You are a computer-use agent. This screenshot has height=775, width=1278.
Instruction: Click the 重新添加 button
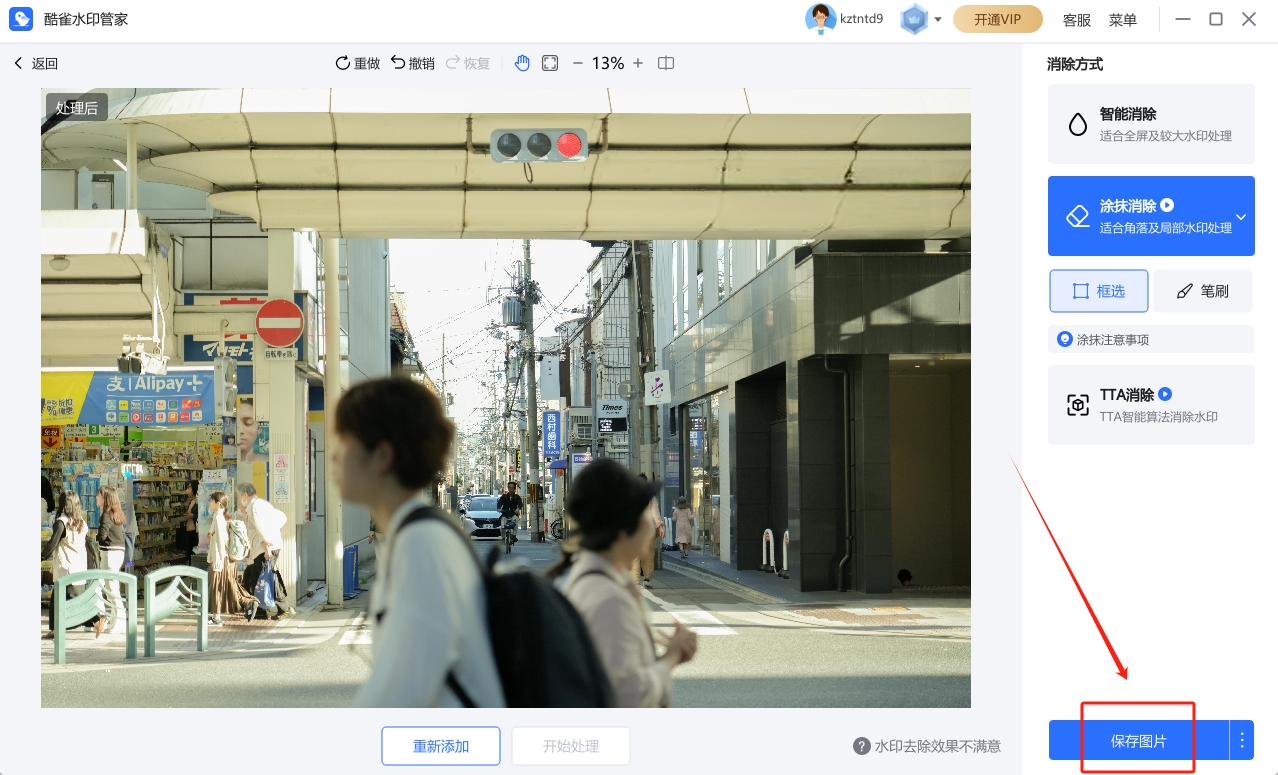coord(440,746)
